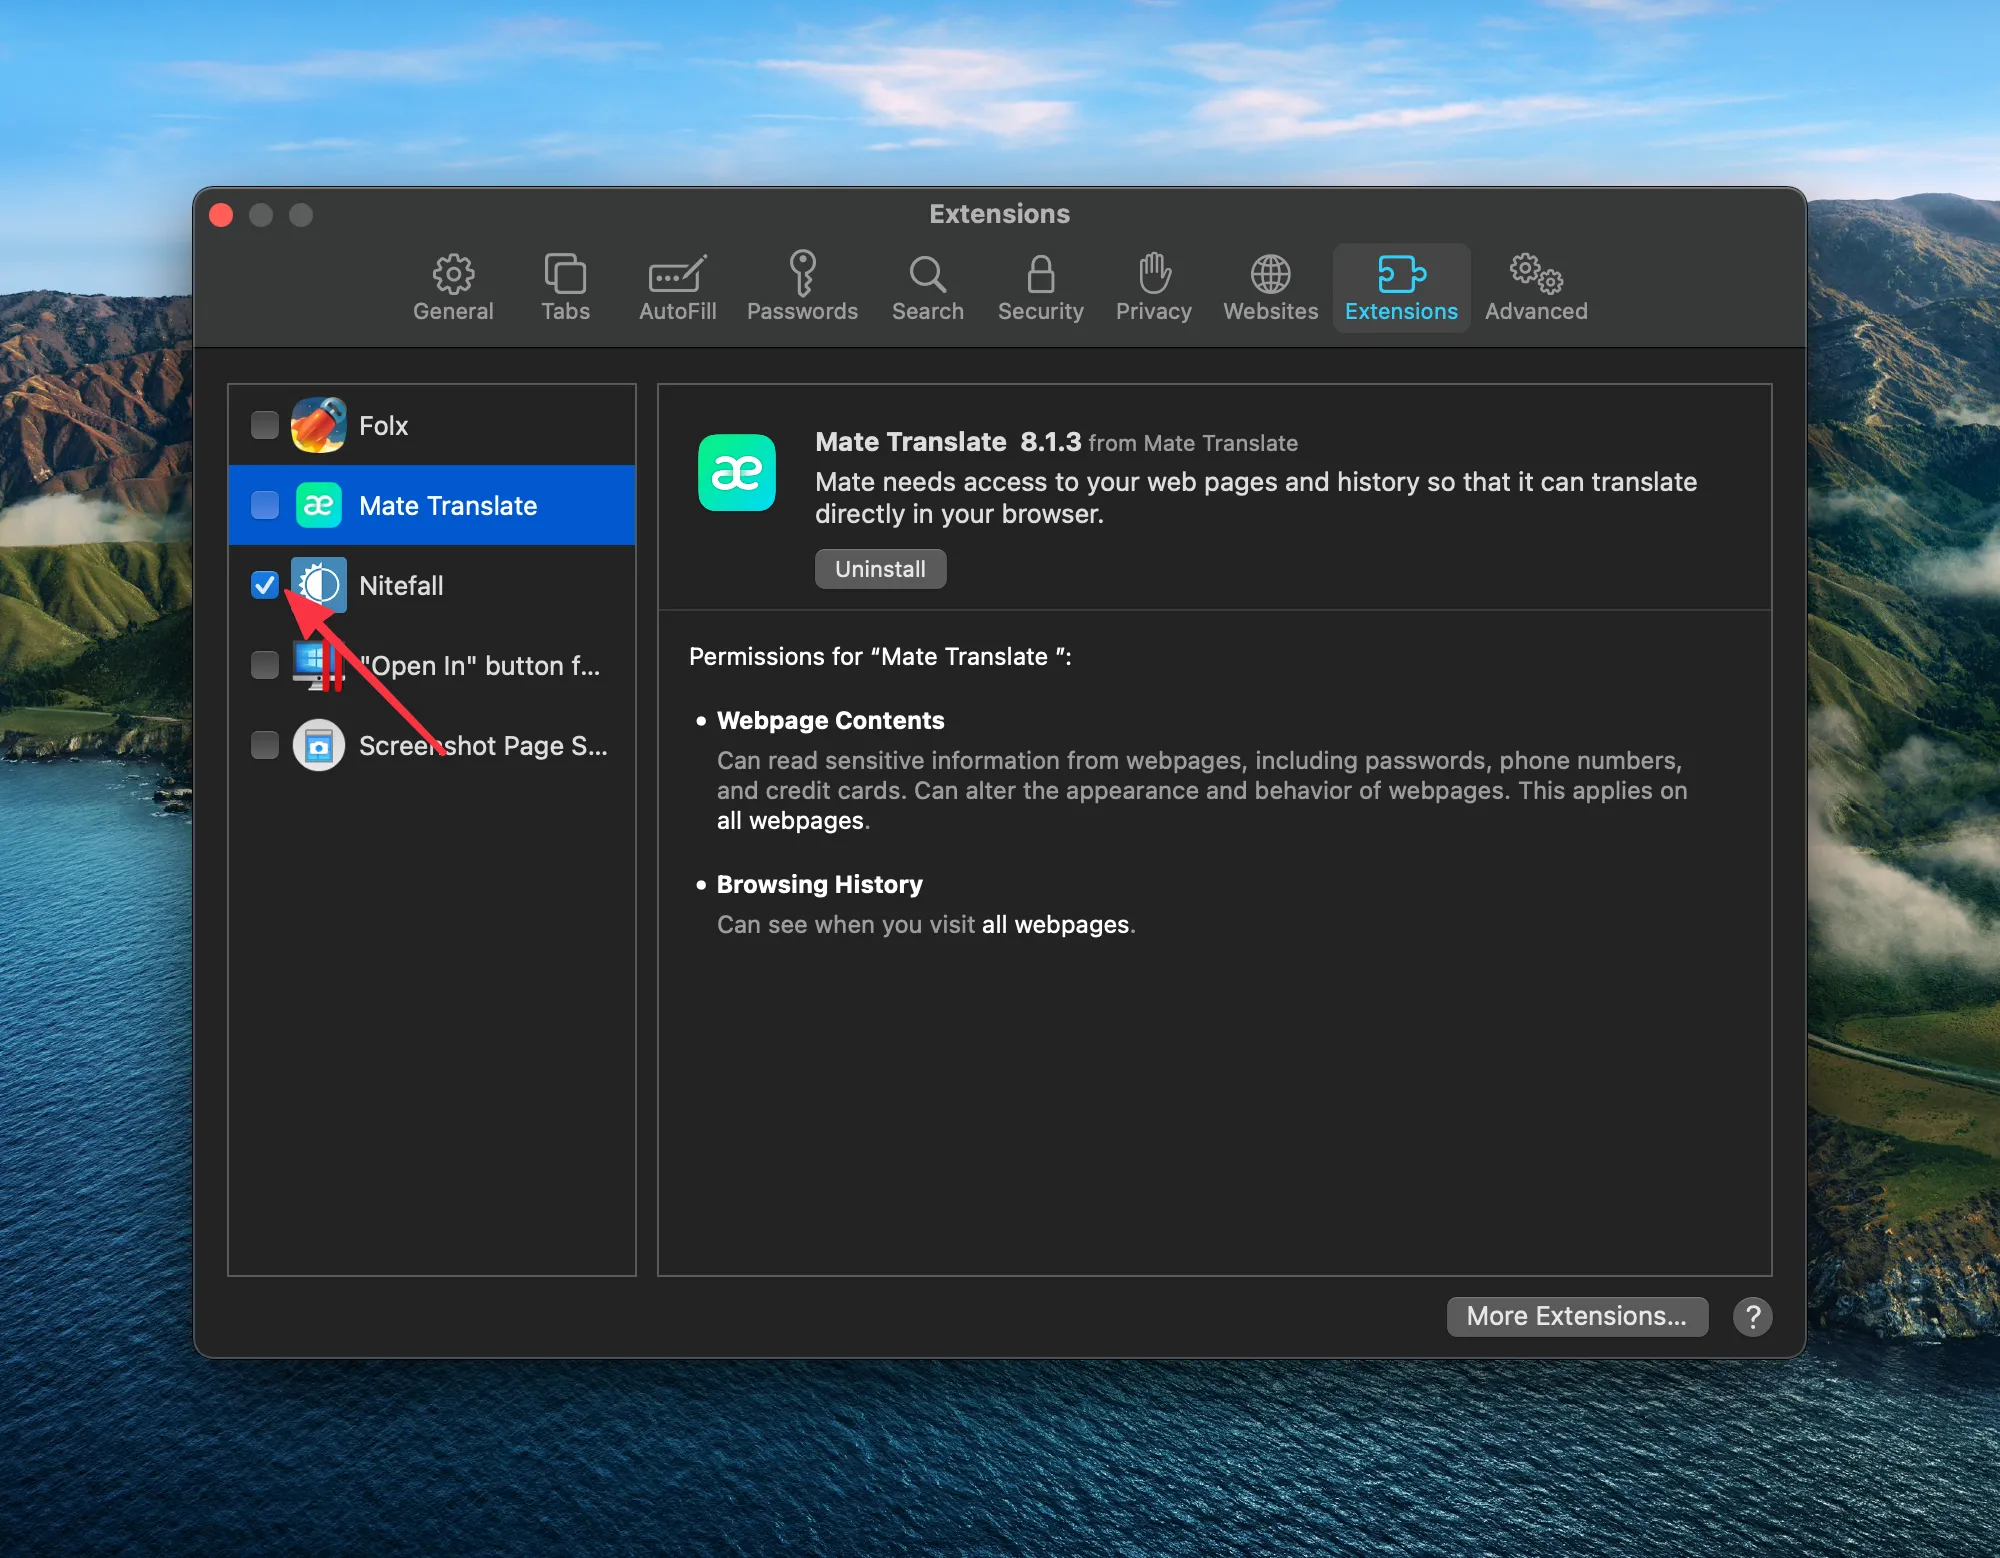Open the Advanced gears icon

coord(1536,273)
